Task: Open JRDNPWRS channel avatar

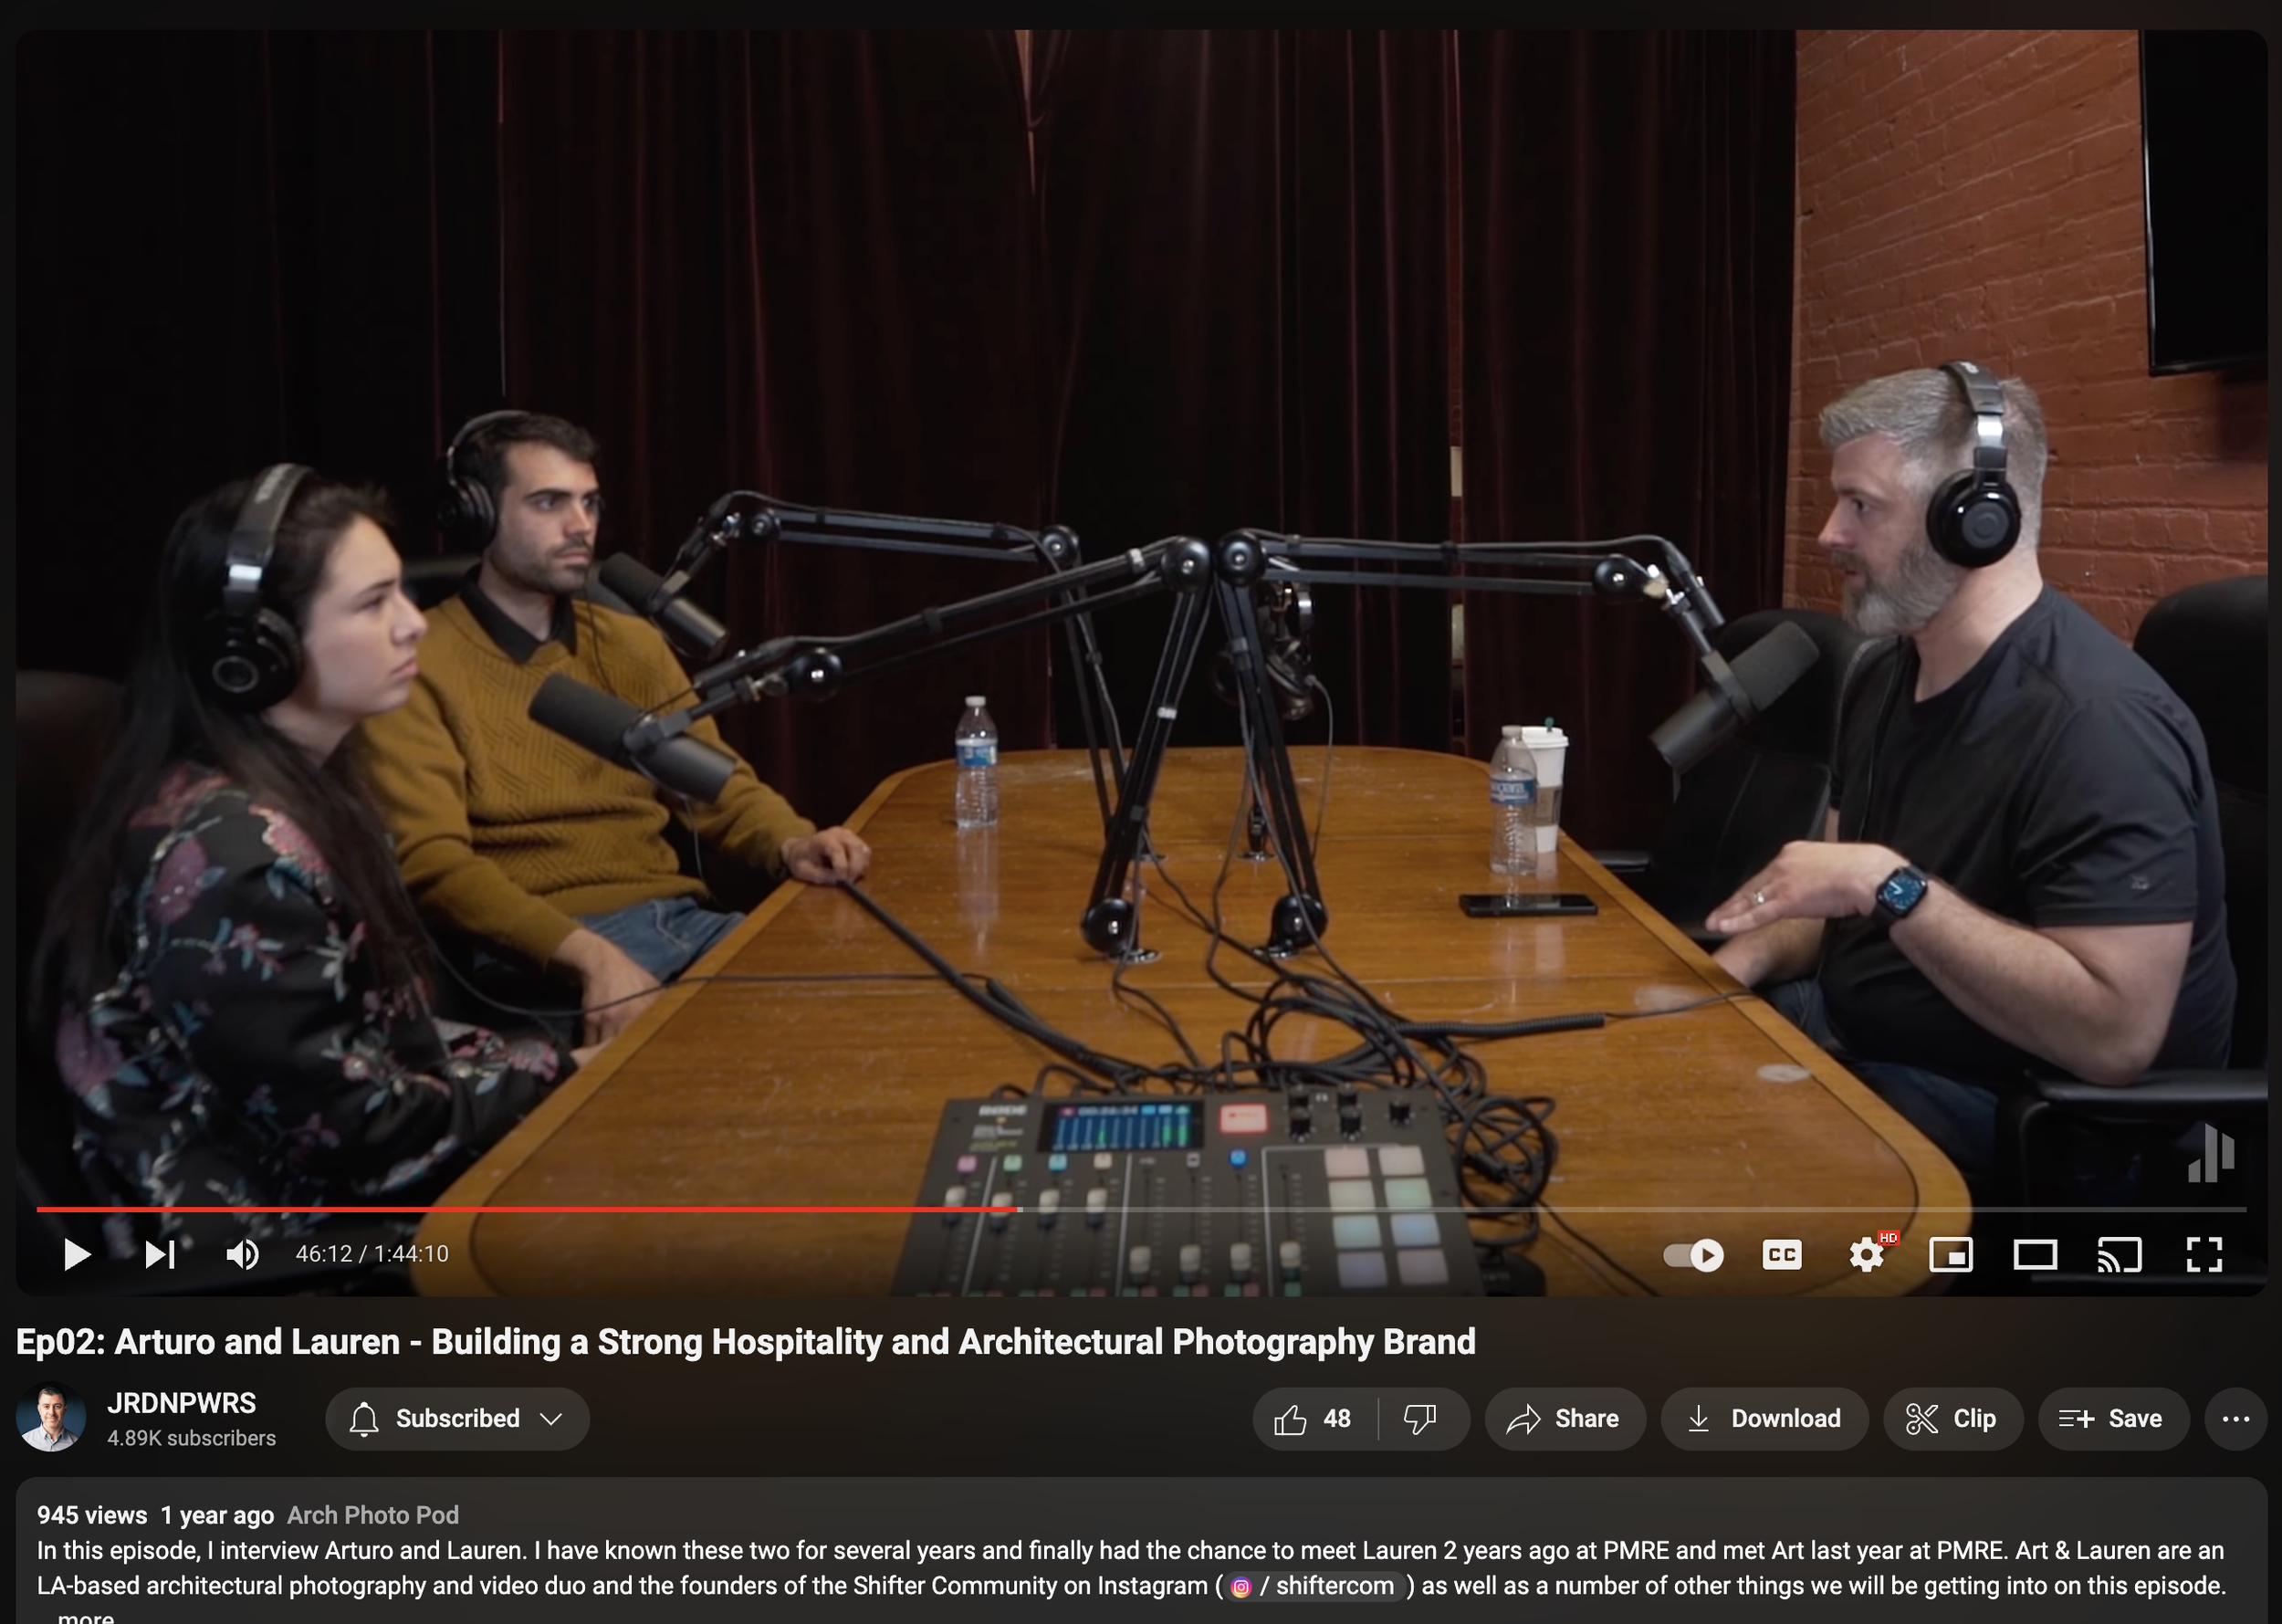Action: pos(51,1418)
